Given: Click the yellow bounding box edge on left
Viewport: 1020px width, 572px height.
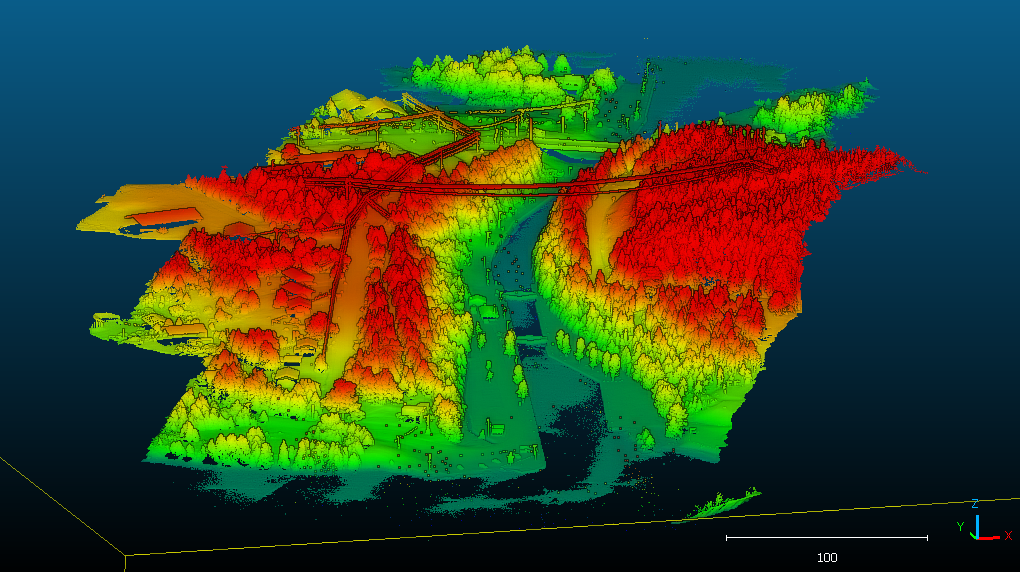Looking at the screenshot, I should (x=60, y=505).
